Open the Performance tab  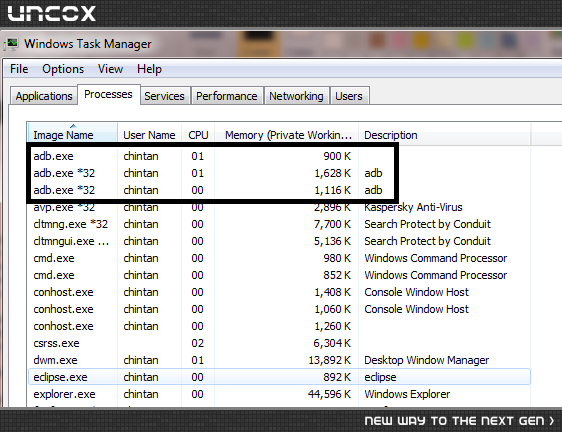point(227,96)
